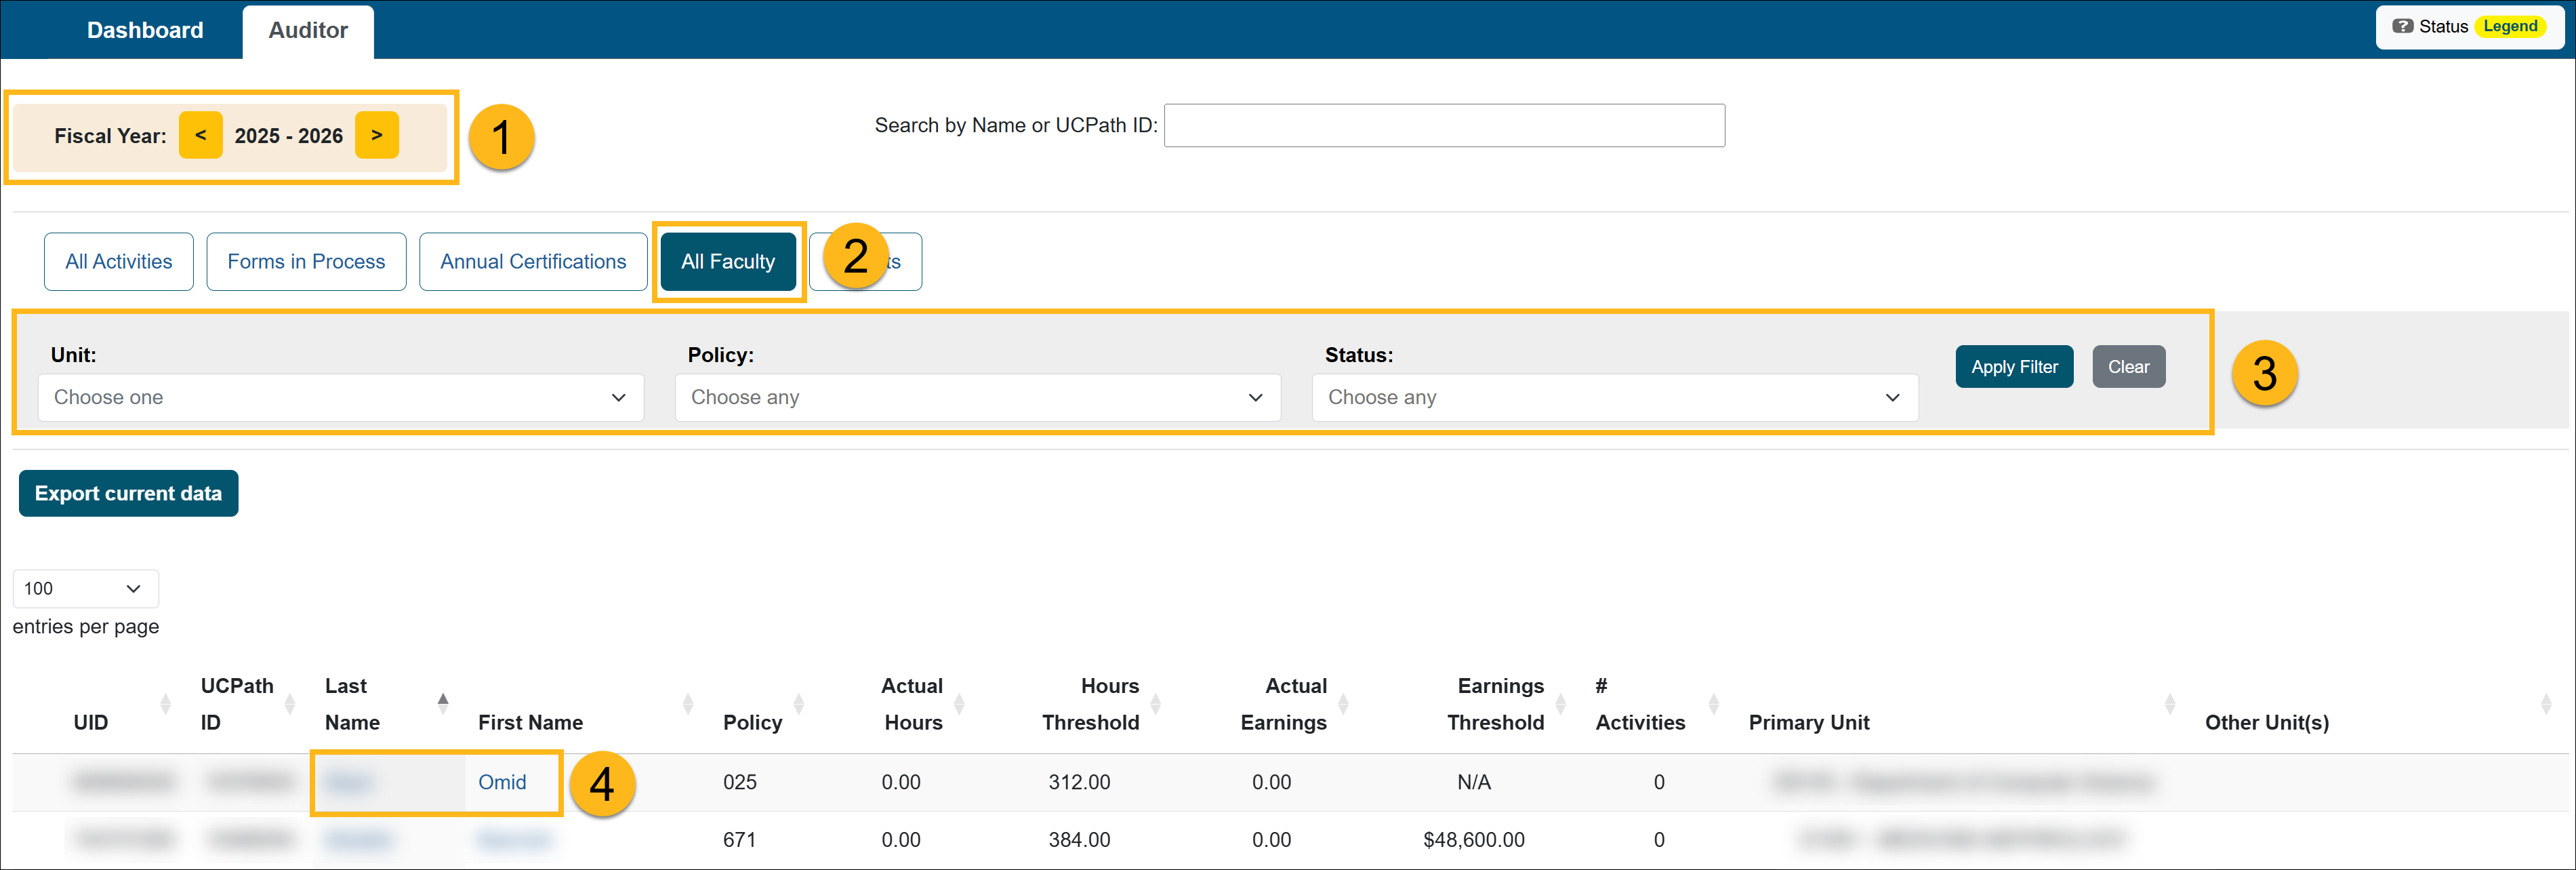2576x870 pixels.
Task: Open the Status filter dropdown
Action: [1614, 398]
